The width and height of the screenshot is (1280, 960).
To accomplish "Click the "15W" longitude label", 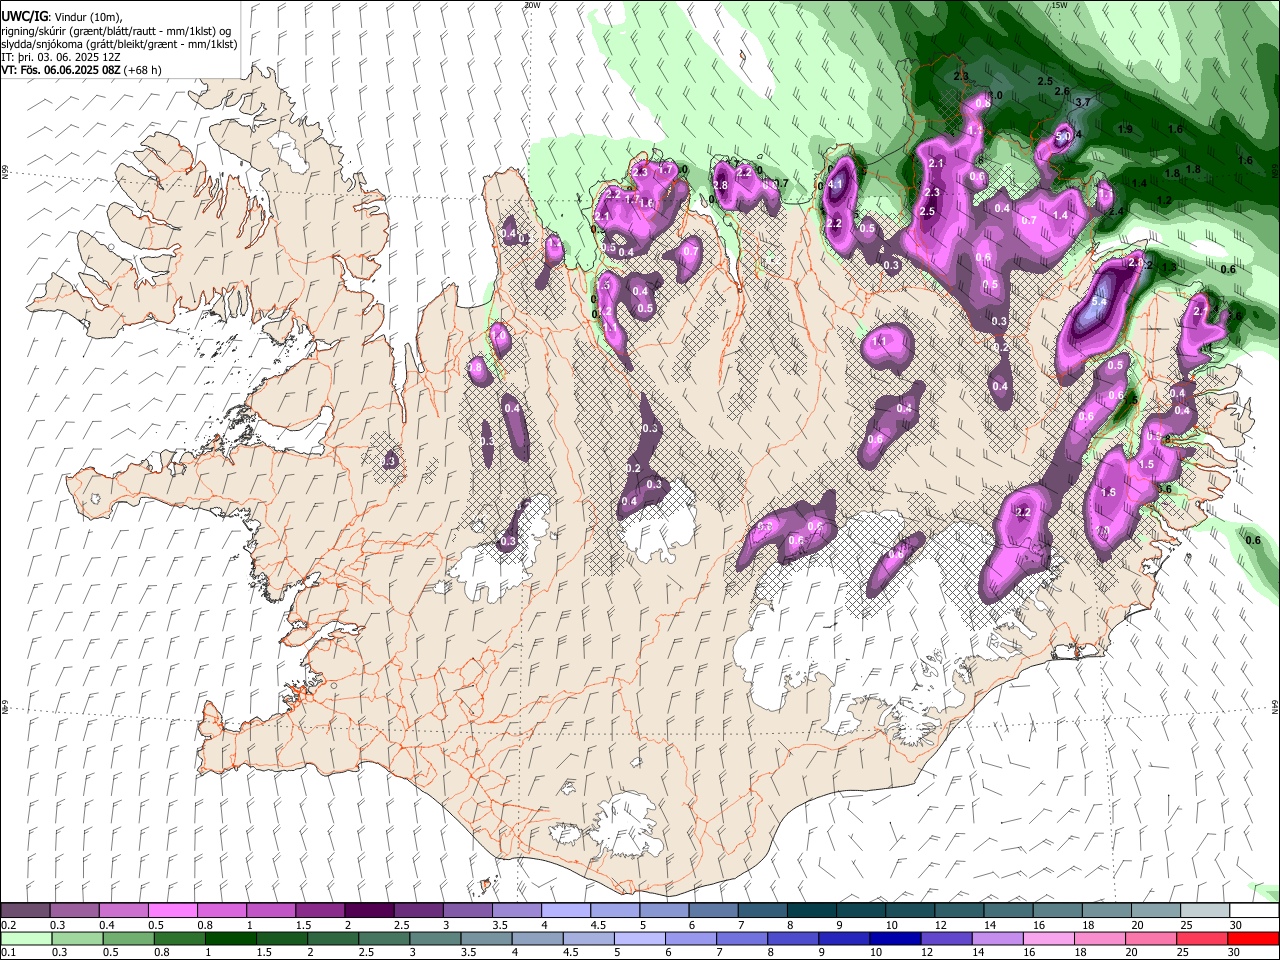I will coord(1059,5).
